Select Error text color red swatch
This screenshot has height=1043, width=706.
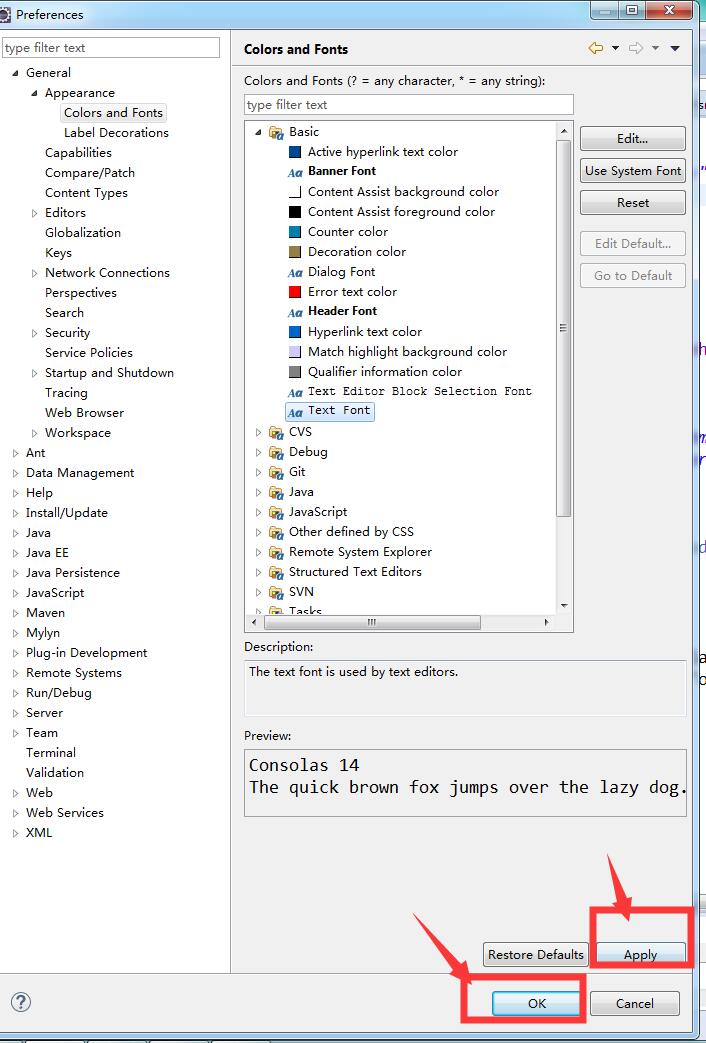(x=295, y=292)
